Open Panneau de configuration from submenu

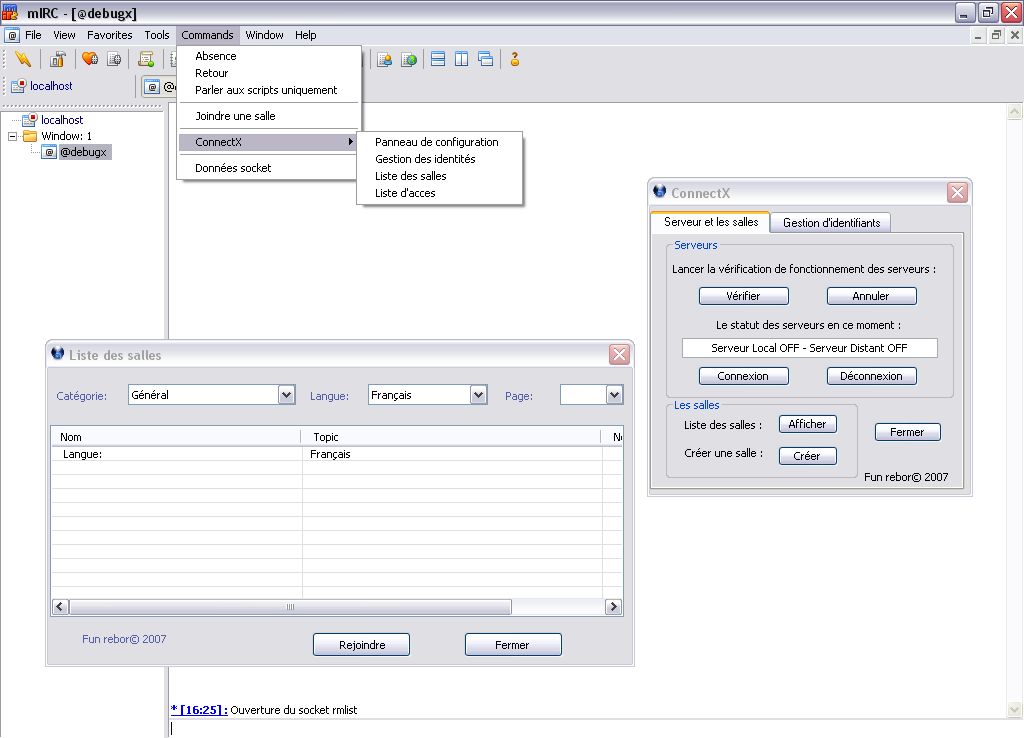pos(440,142)
